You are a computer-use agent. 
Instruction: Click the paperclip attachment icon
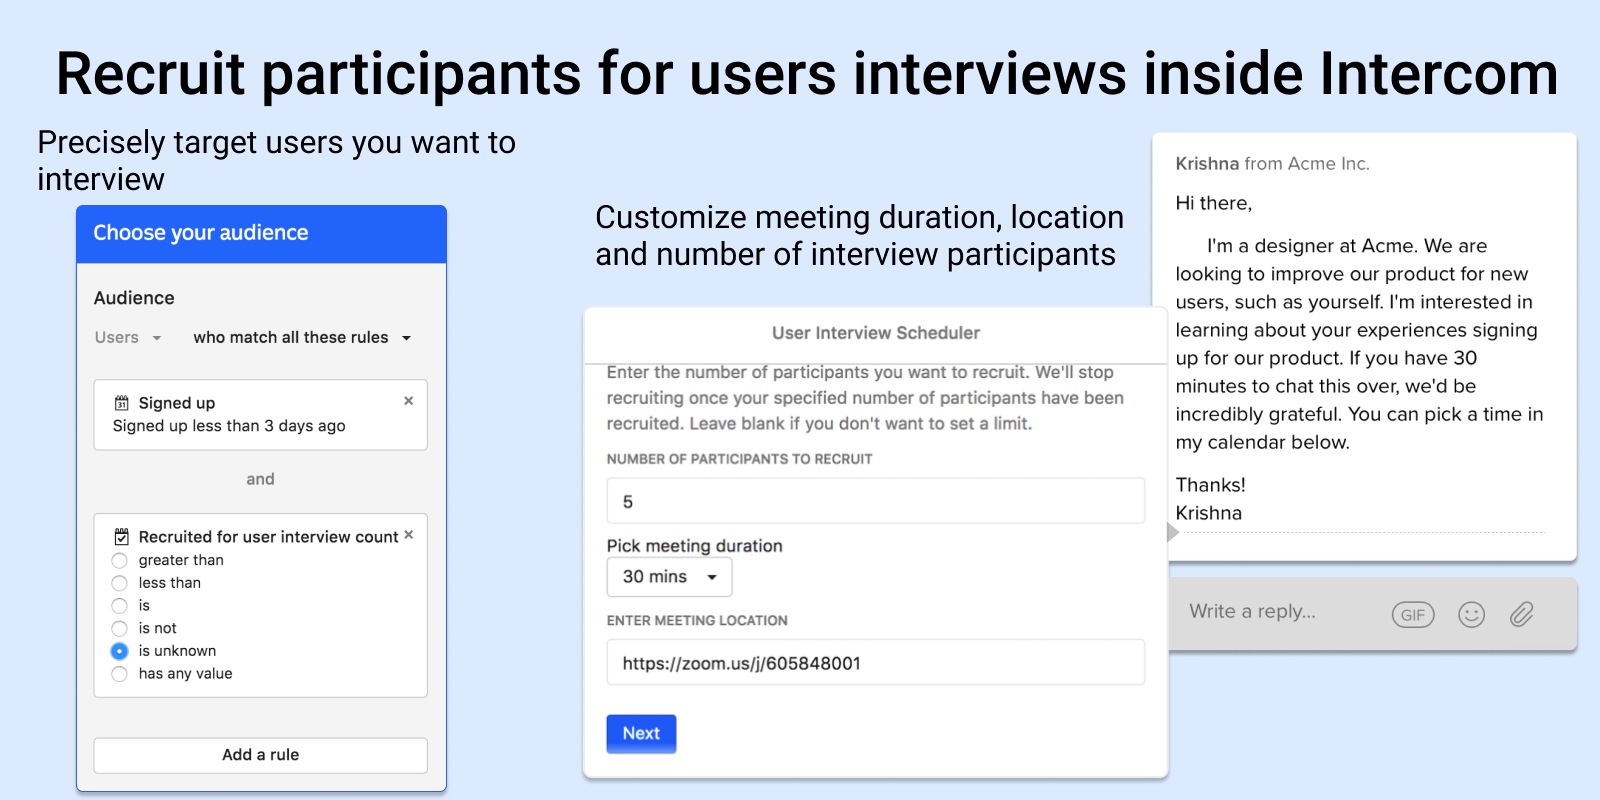pos(1521,614)
